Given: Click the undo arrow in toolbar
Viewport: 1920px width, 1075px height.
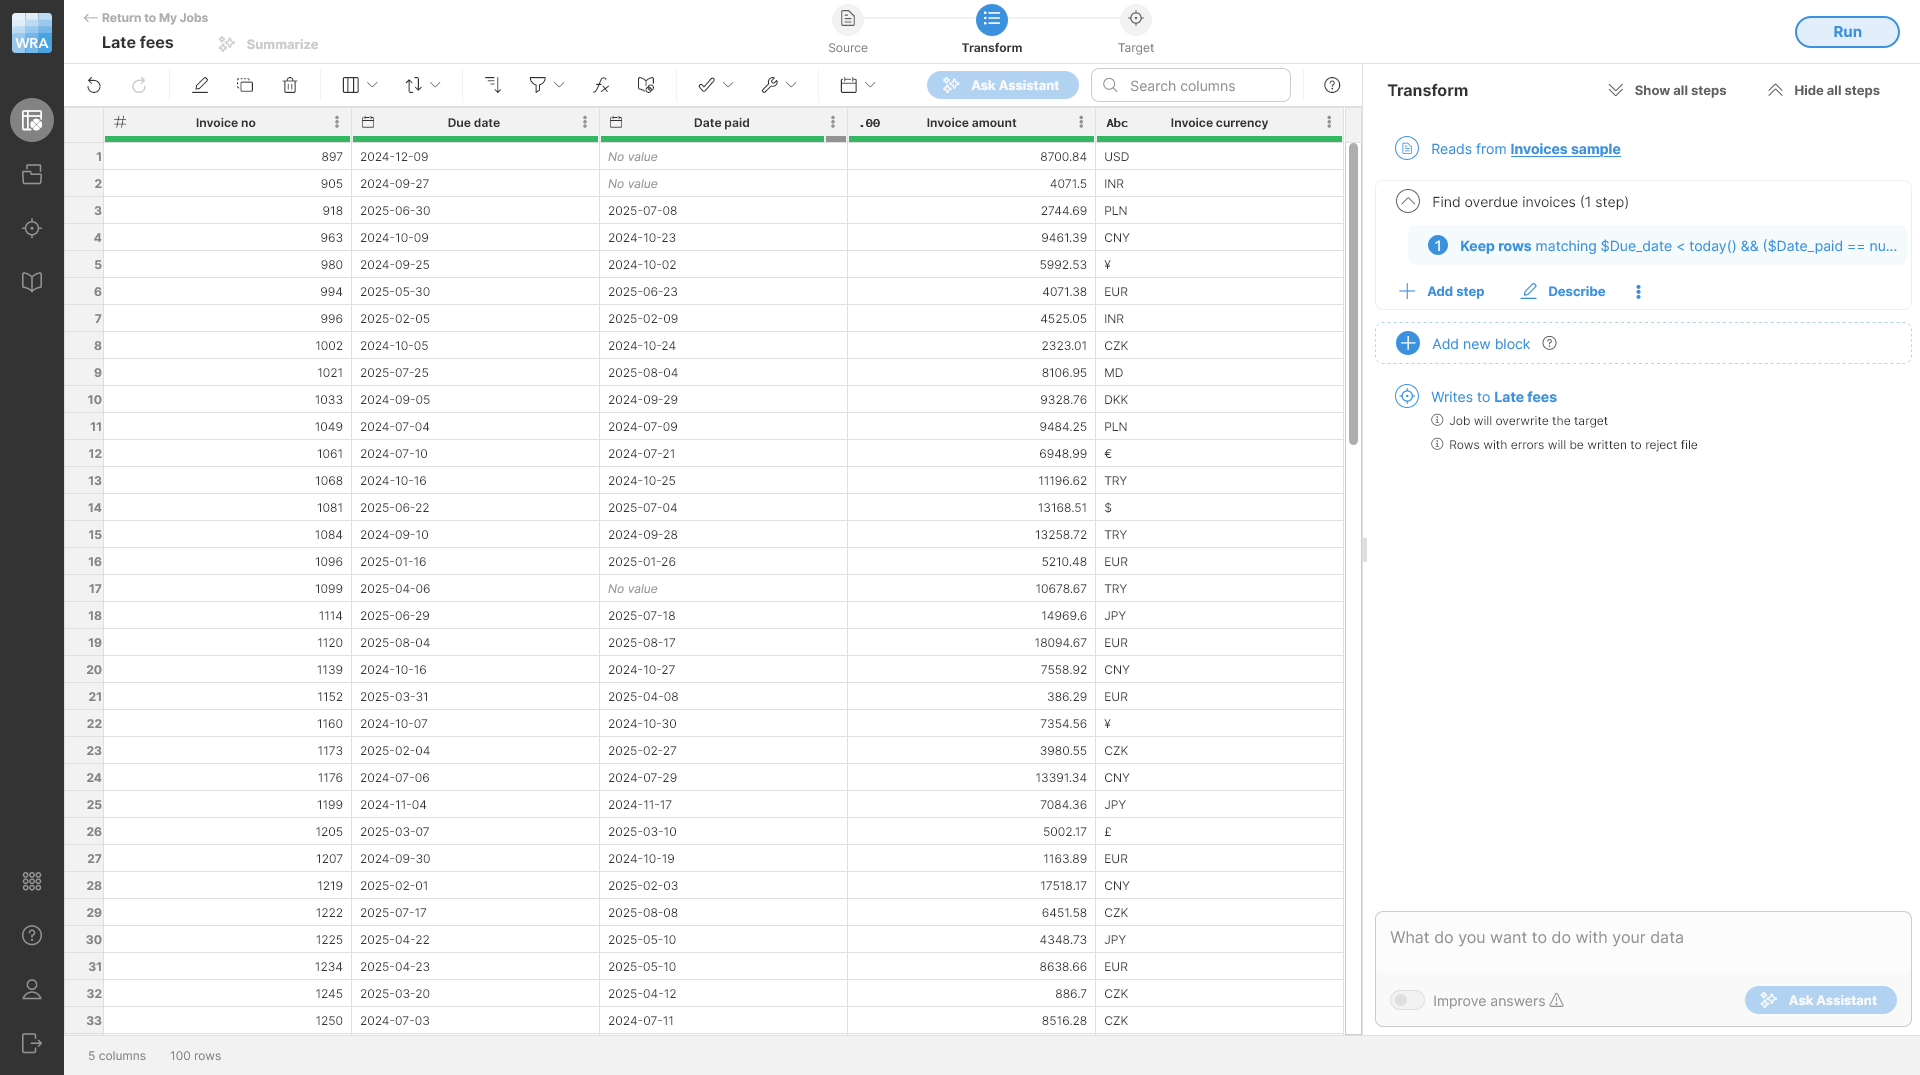Looking at the screenshot, I should pos(94,86).
